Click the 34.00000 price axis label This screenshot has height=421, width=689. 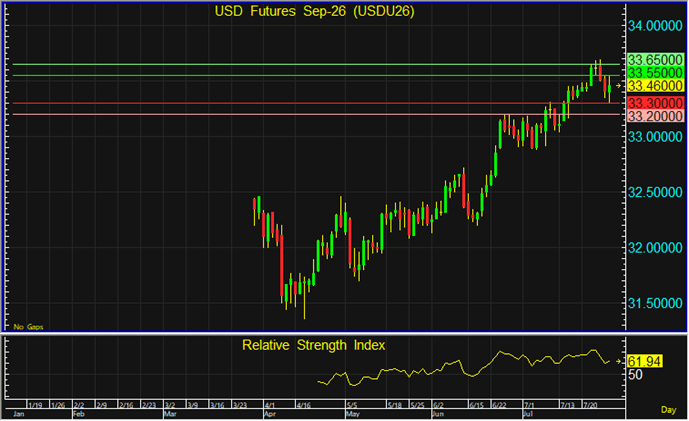[655, 26]
